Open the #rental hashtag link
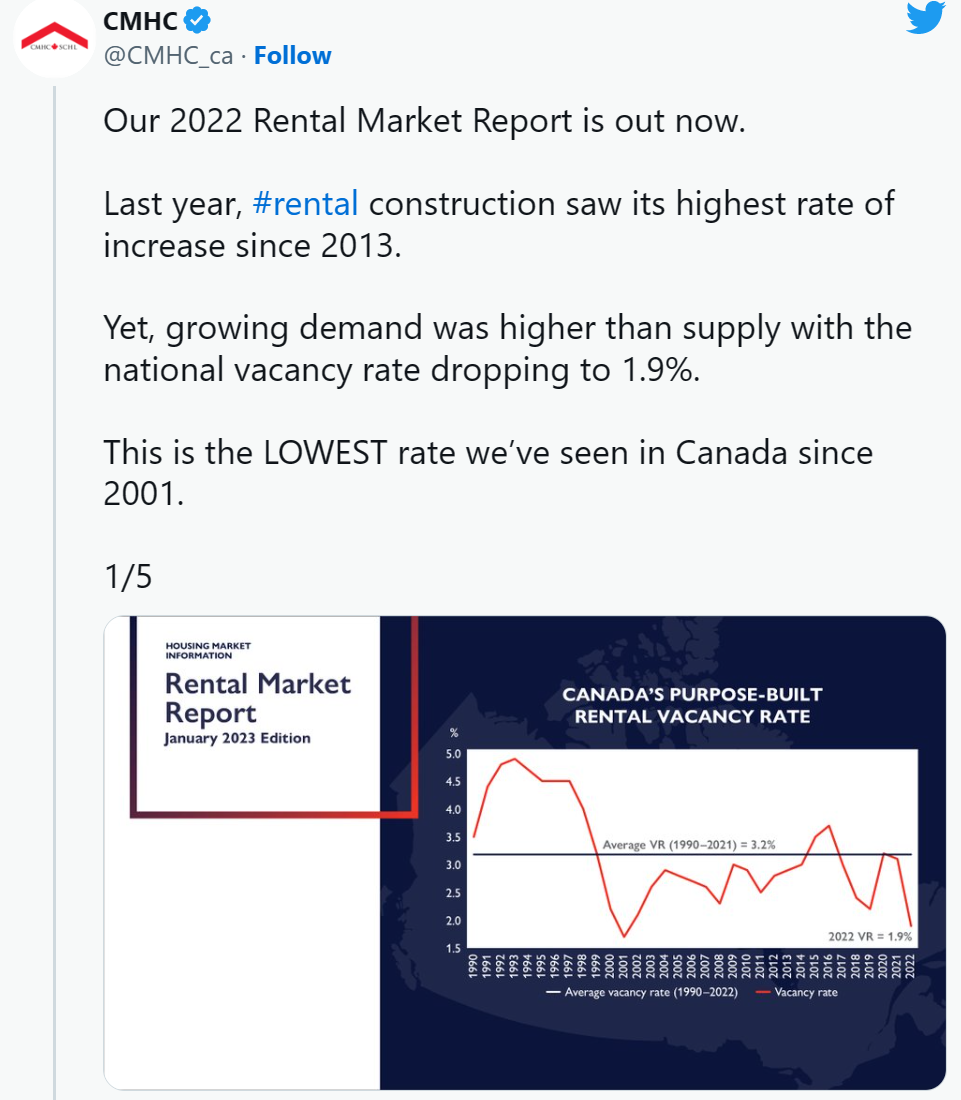Viewport: 961px width, 1100px height. pos(305,204)
